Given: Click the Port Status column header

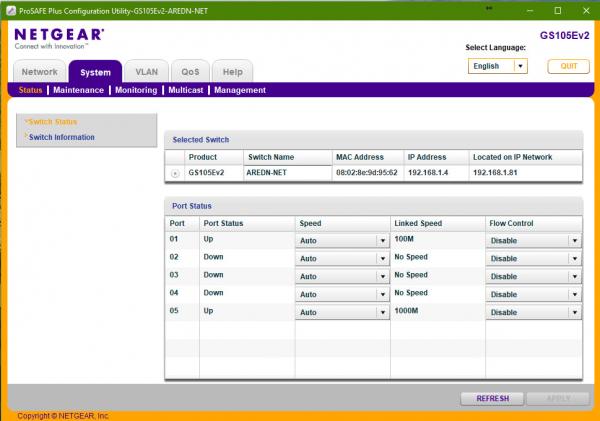Looking at the screenshot, I should pyautogui.click(x=247, y=224).
